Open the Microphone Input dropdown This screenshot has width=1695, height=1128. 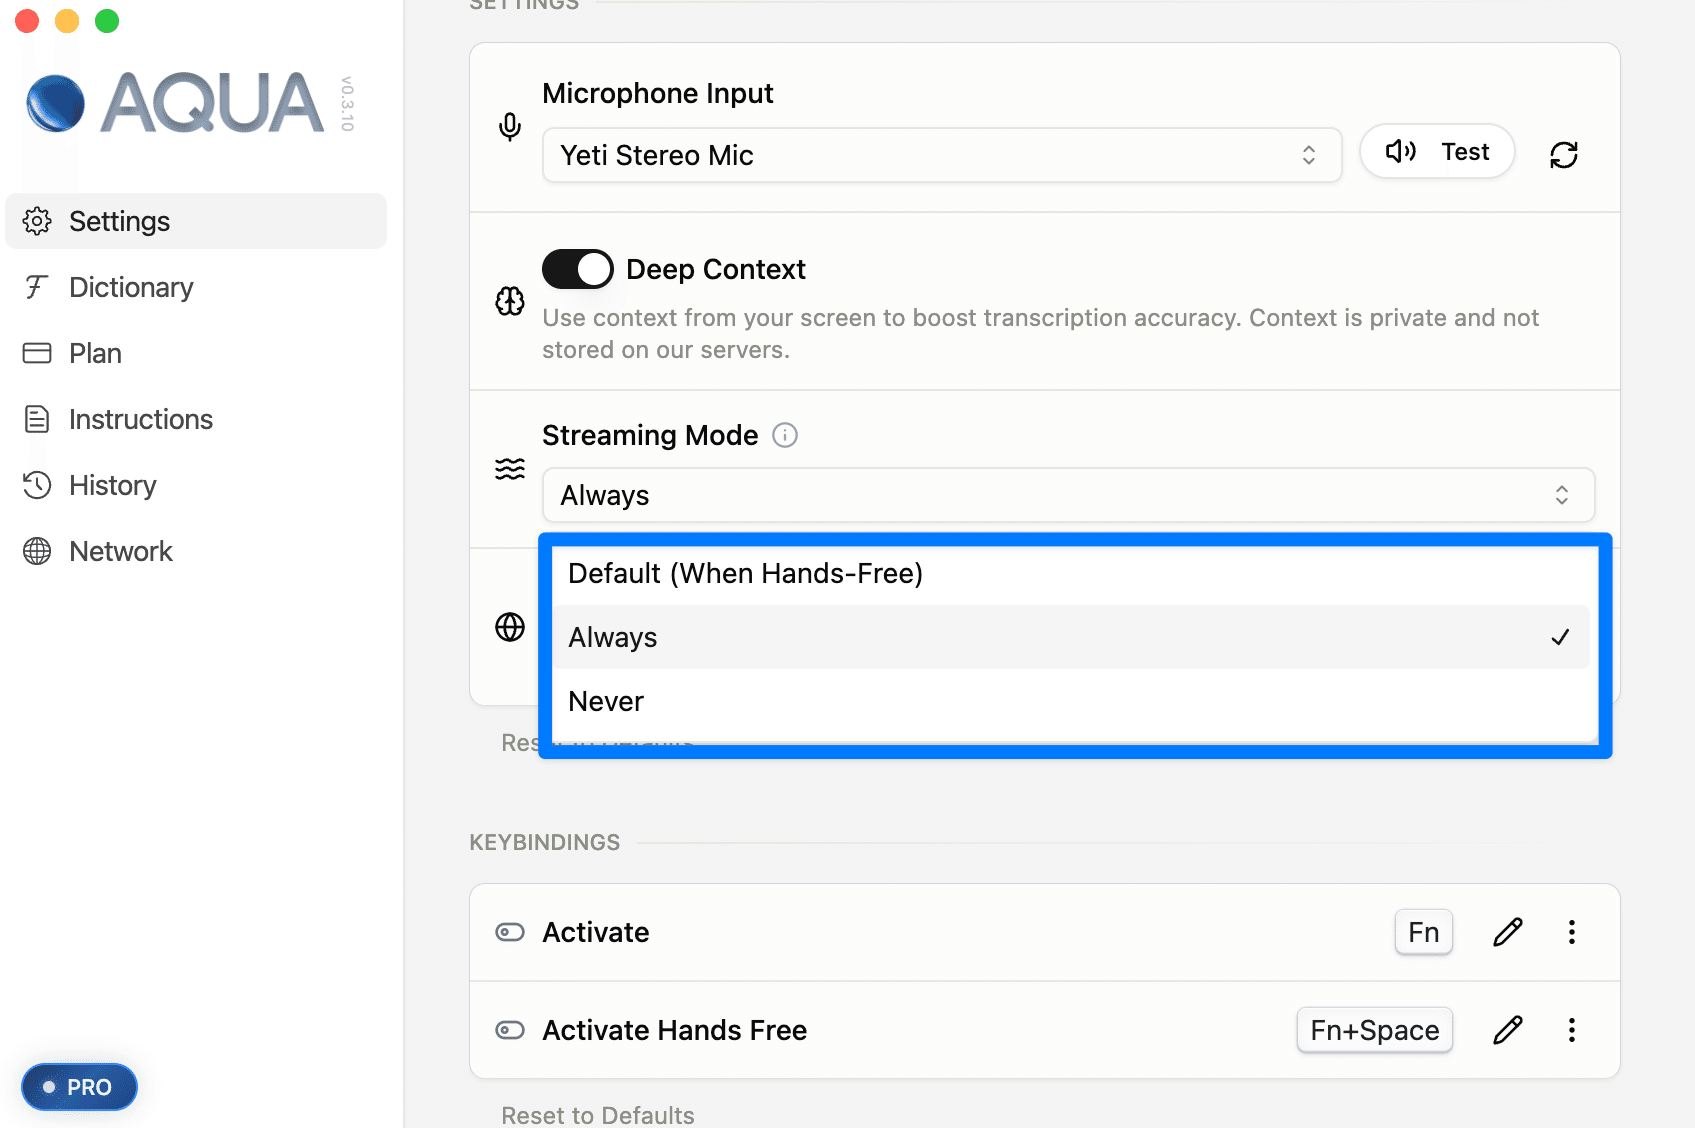point(941,155)
